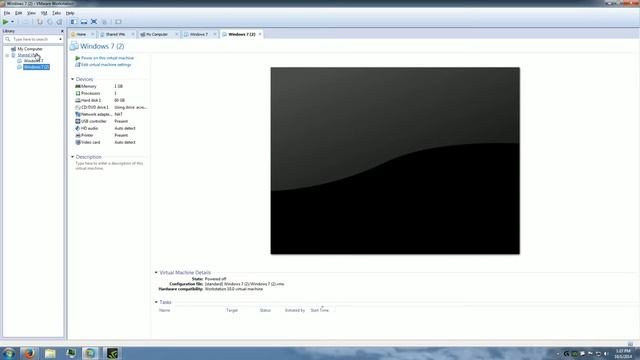
Task: Click the thumbnail bar toolbar icon
Action: (x=84, y=22)
